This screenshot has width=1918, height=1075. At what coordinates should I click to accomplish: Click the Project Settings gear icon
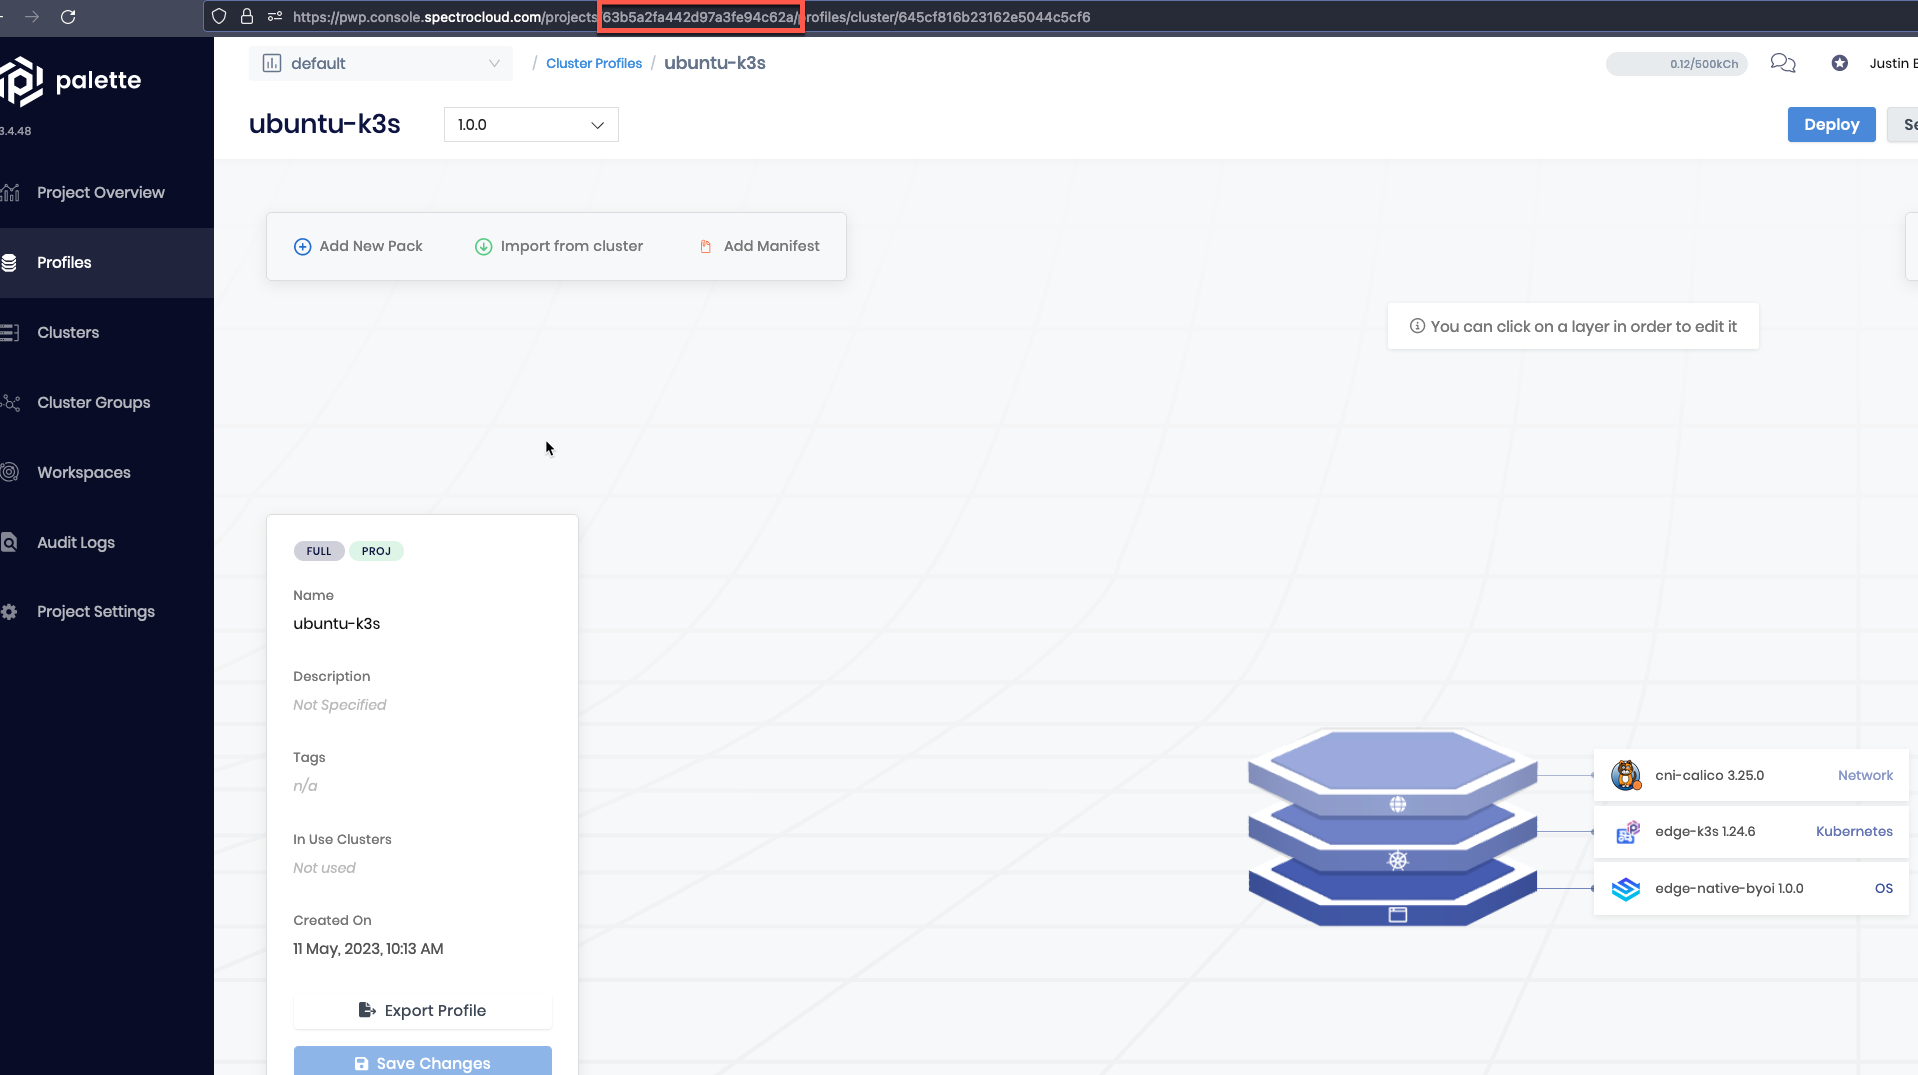(x=9, y=611)
